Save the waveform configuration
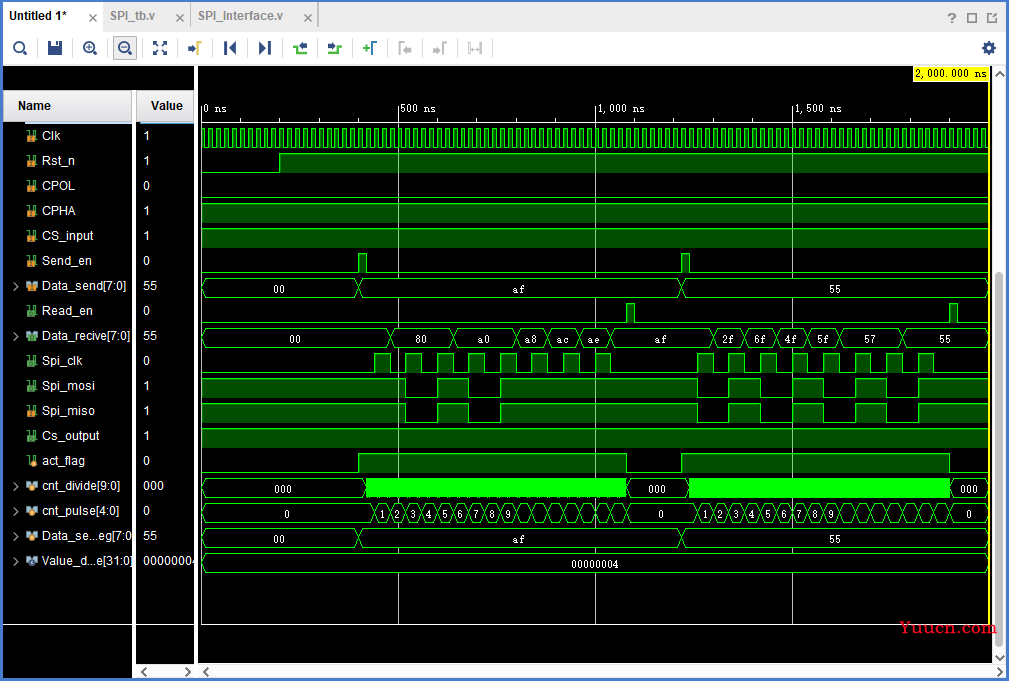Image resolution: width=1009 pixels, height=682 pixels. tap(55, 48)
